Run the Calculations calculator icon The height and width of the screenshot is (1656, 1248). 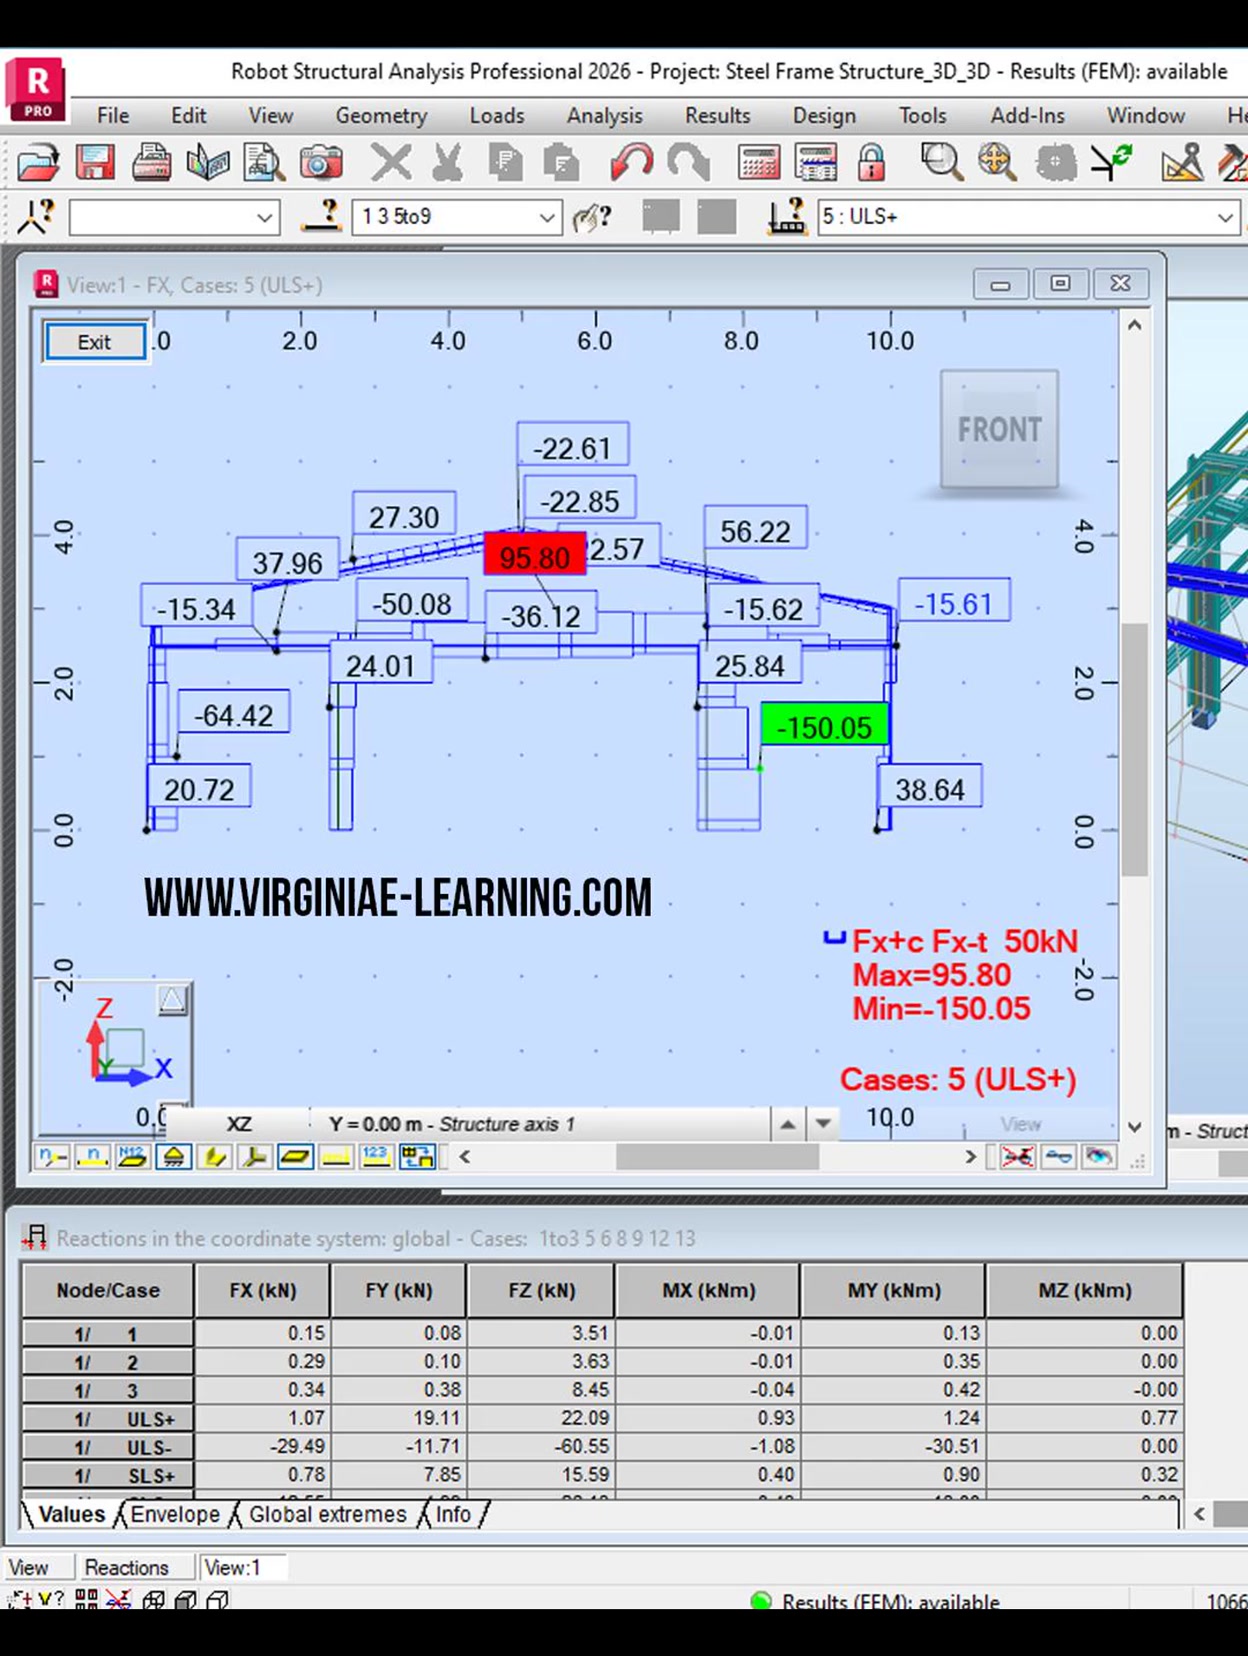(x=759, y=162)
